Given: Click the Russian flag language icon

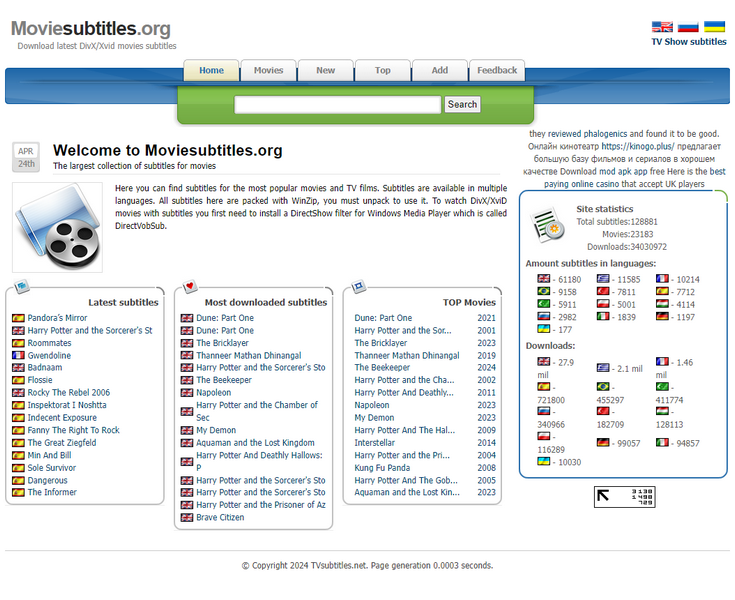Looking at the screenshot, I should coord(688,27).
